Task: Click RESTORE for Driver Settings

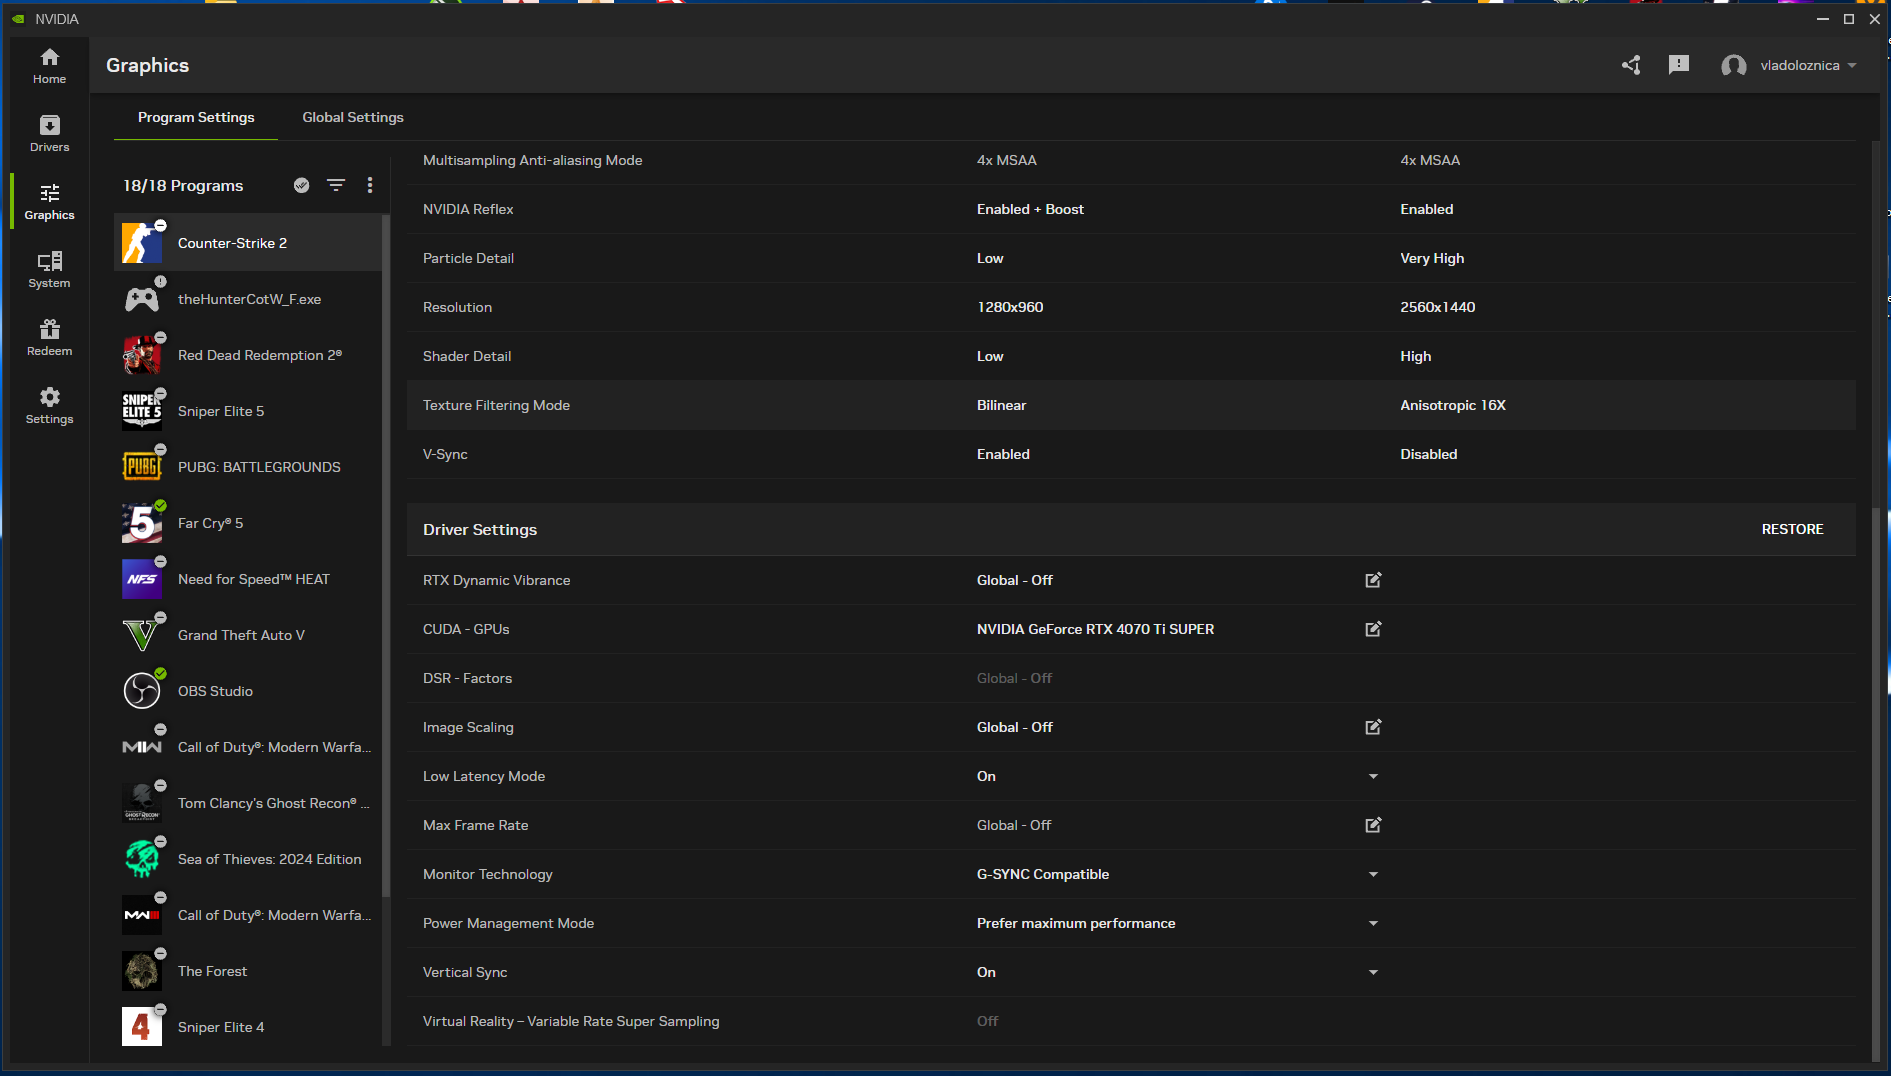Action: point(1792,529)
